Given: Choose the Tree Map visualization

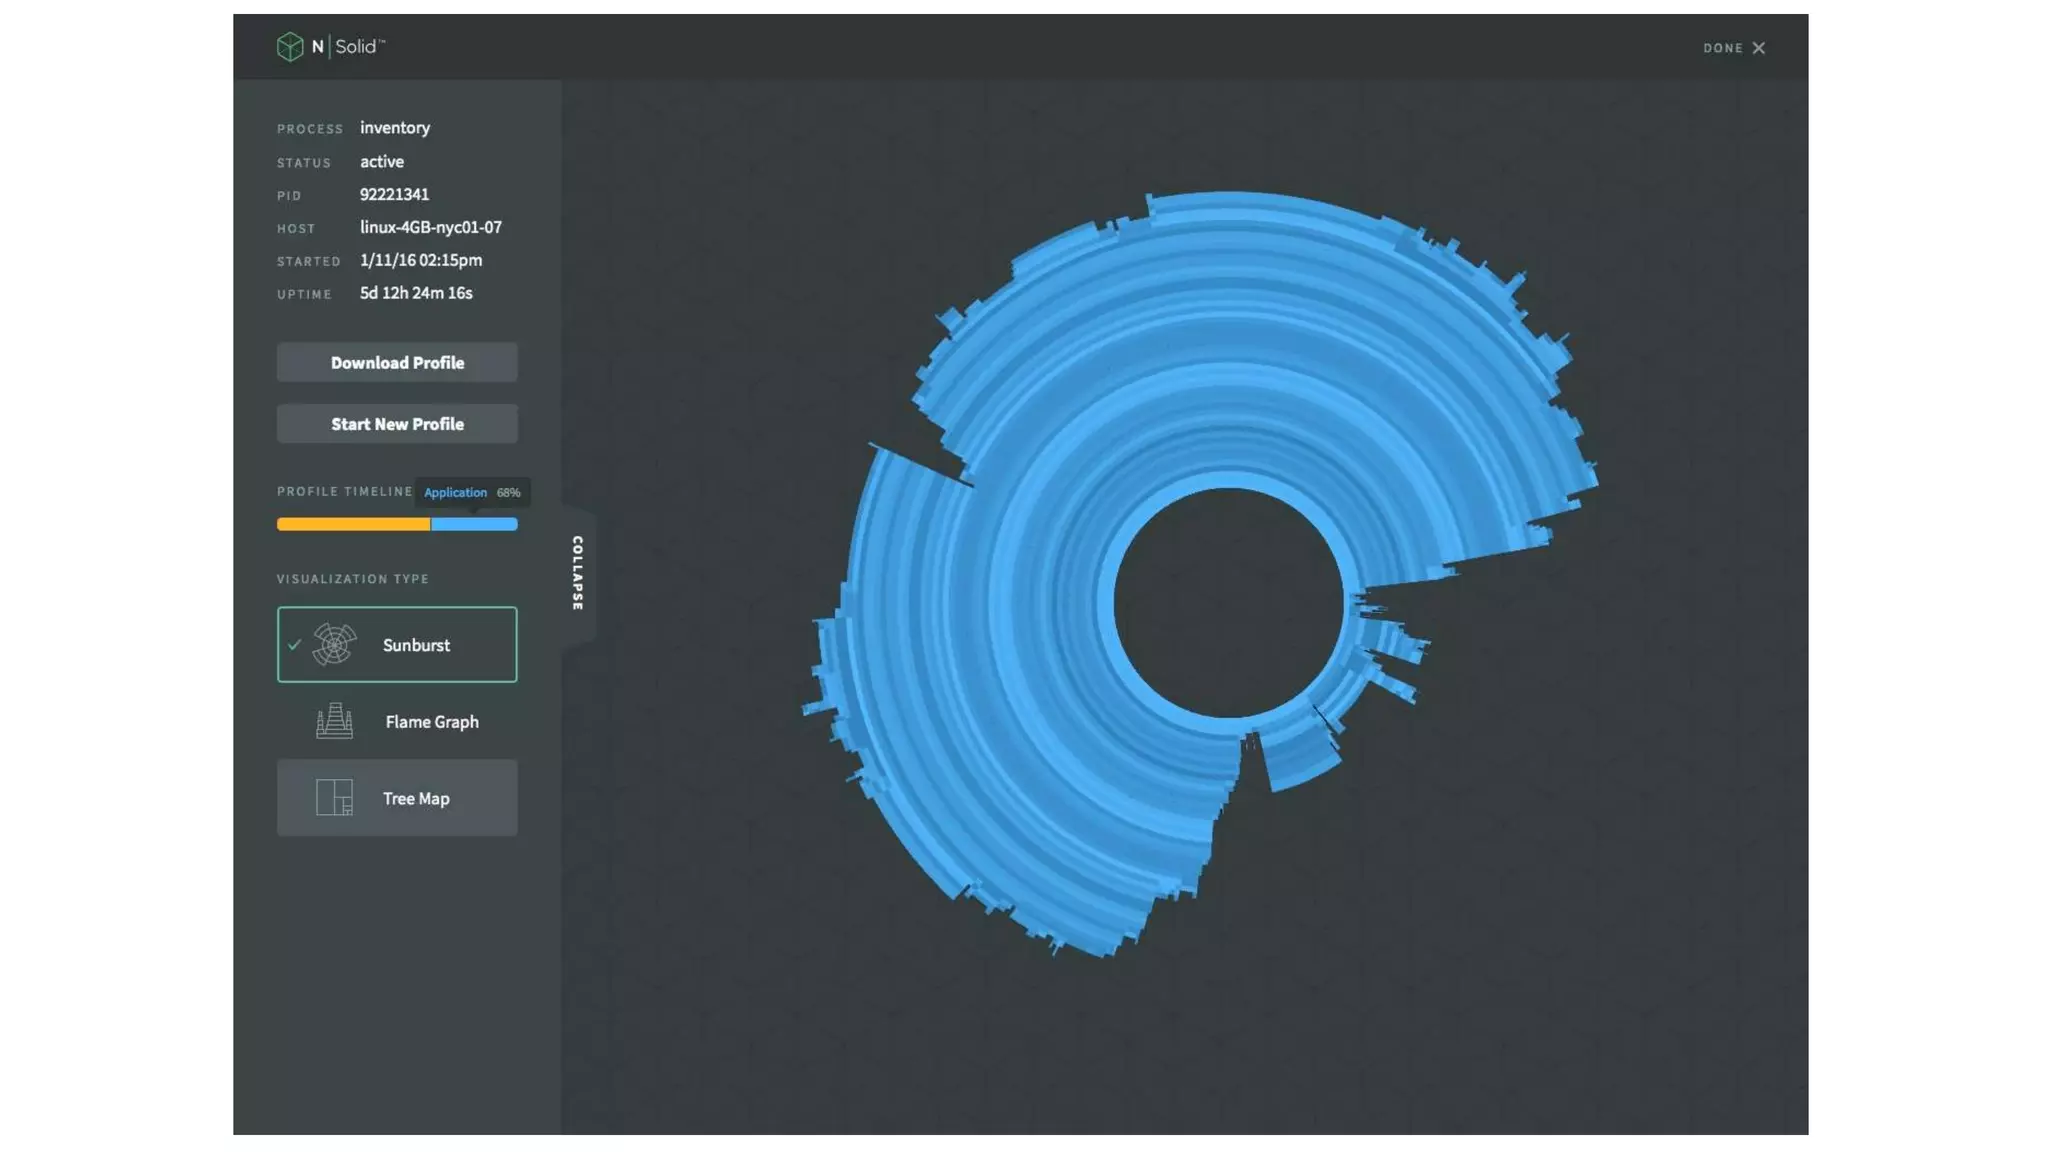Looking at the screenshot, I should click(416, 798).
